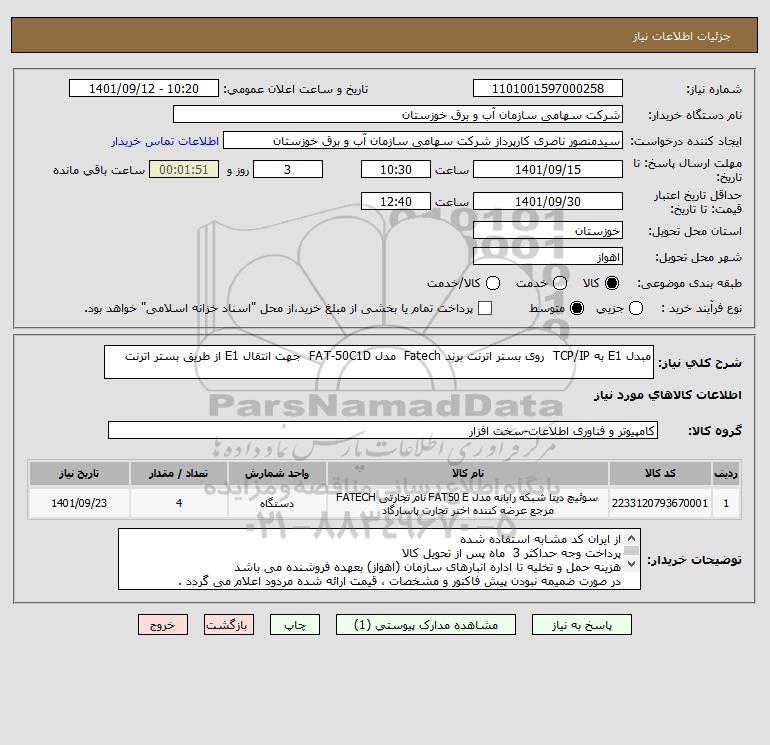Screen dimensions: 770x745
Task: Click the 'توضیحات خریدار' label
Action: pos(694,560)
